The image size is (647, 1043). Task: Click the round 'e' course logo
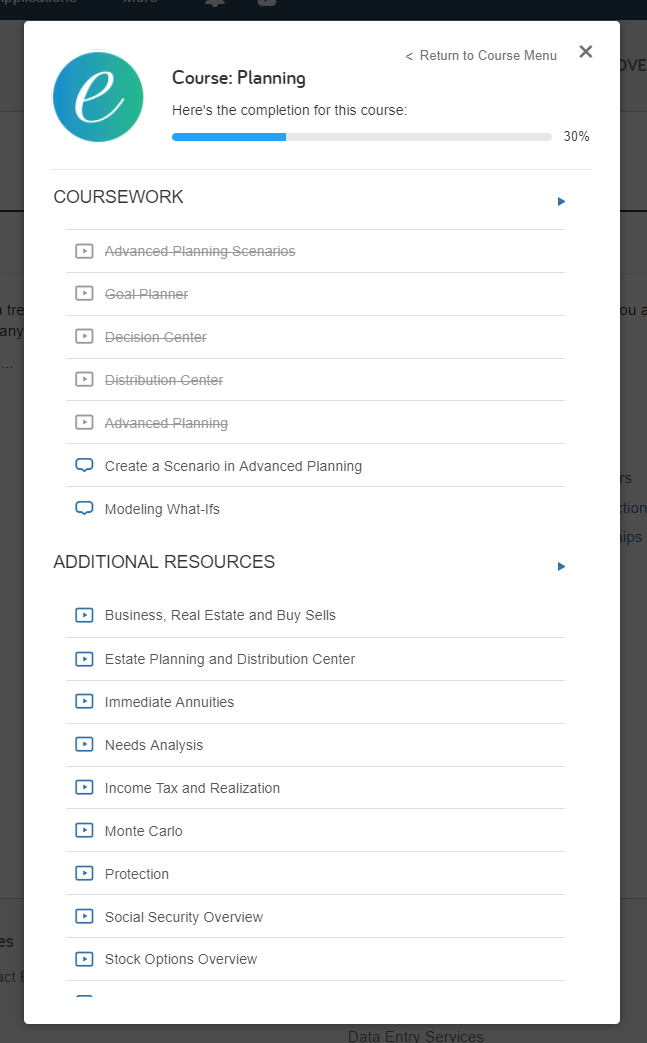[x=98, y=97]
